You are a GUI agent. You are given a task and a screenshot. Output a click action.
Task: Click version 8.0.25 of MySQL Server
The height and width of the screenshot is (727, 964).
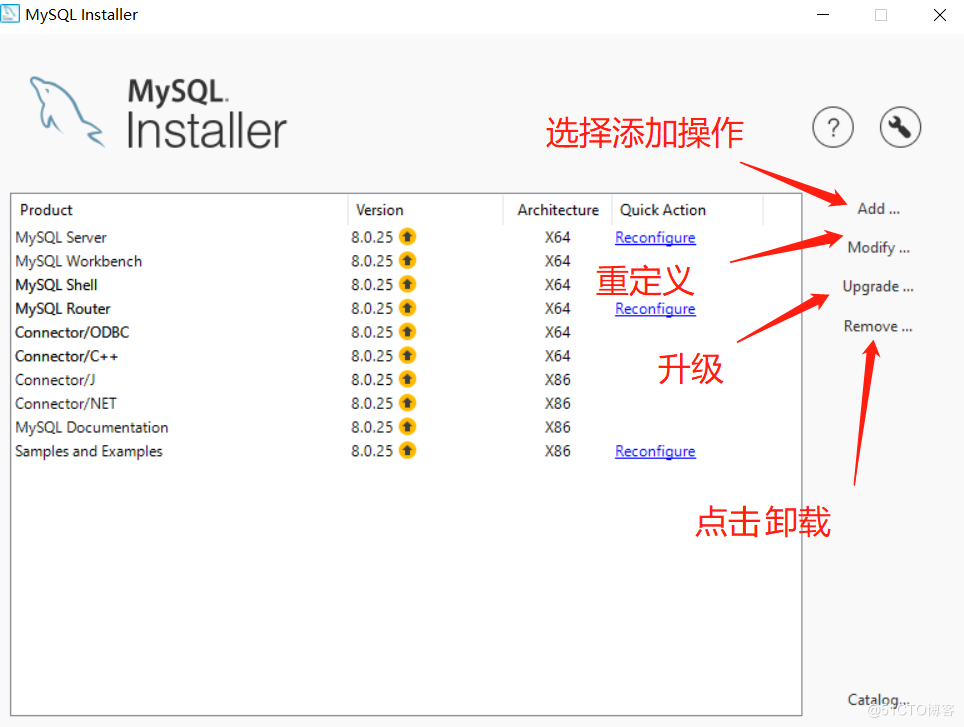[372, 237]
